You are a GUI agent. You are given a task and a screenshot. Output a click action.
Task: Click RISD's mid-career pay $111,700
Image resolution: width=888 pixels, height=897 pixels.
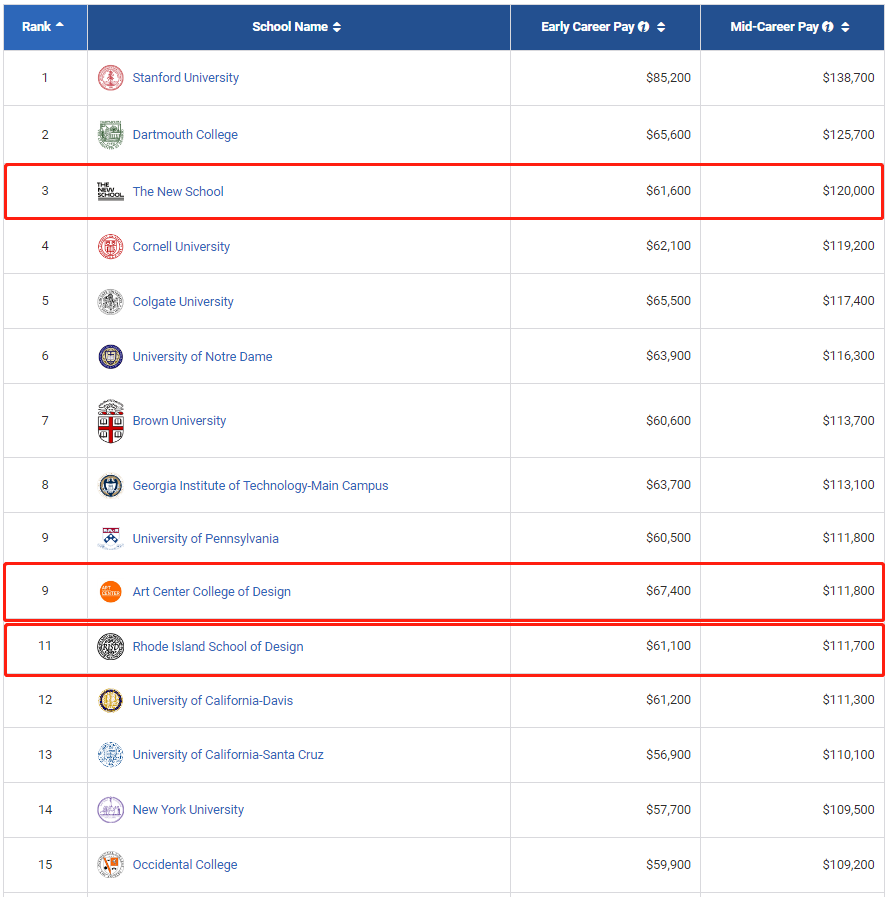point(849,646)
